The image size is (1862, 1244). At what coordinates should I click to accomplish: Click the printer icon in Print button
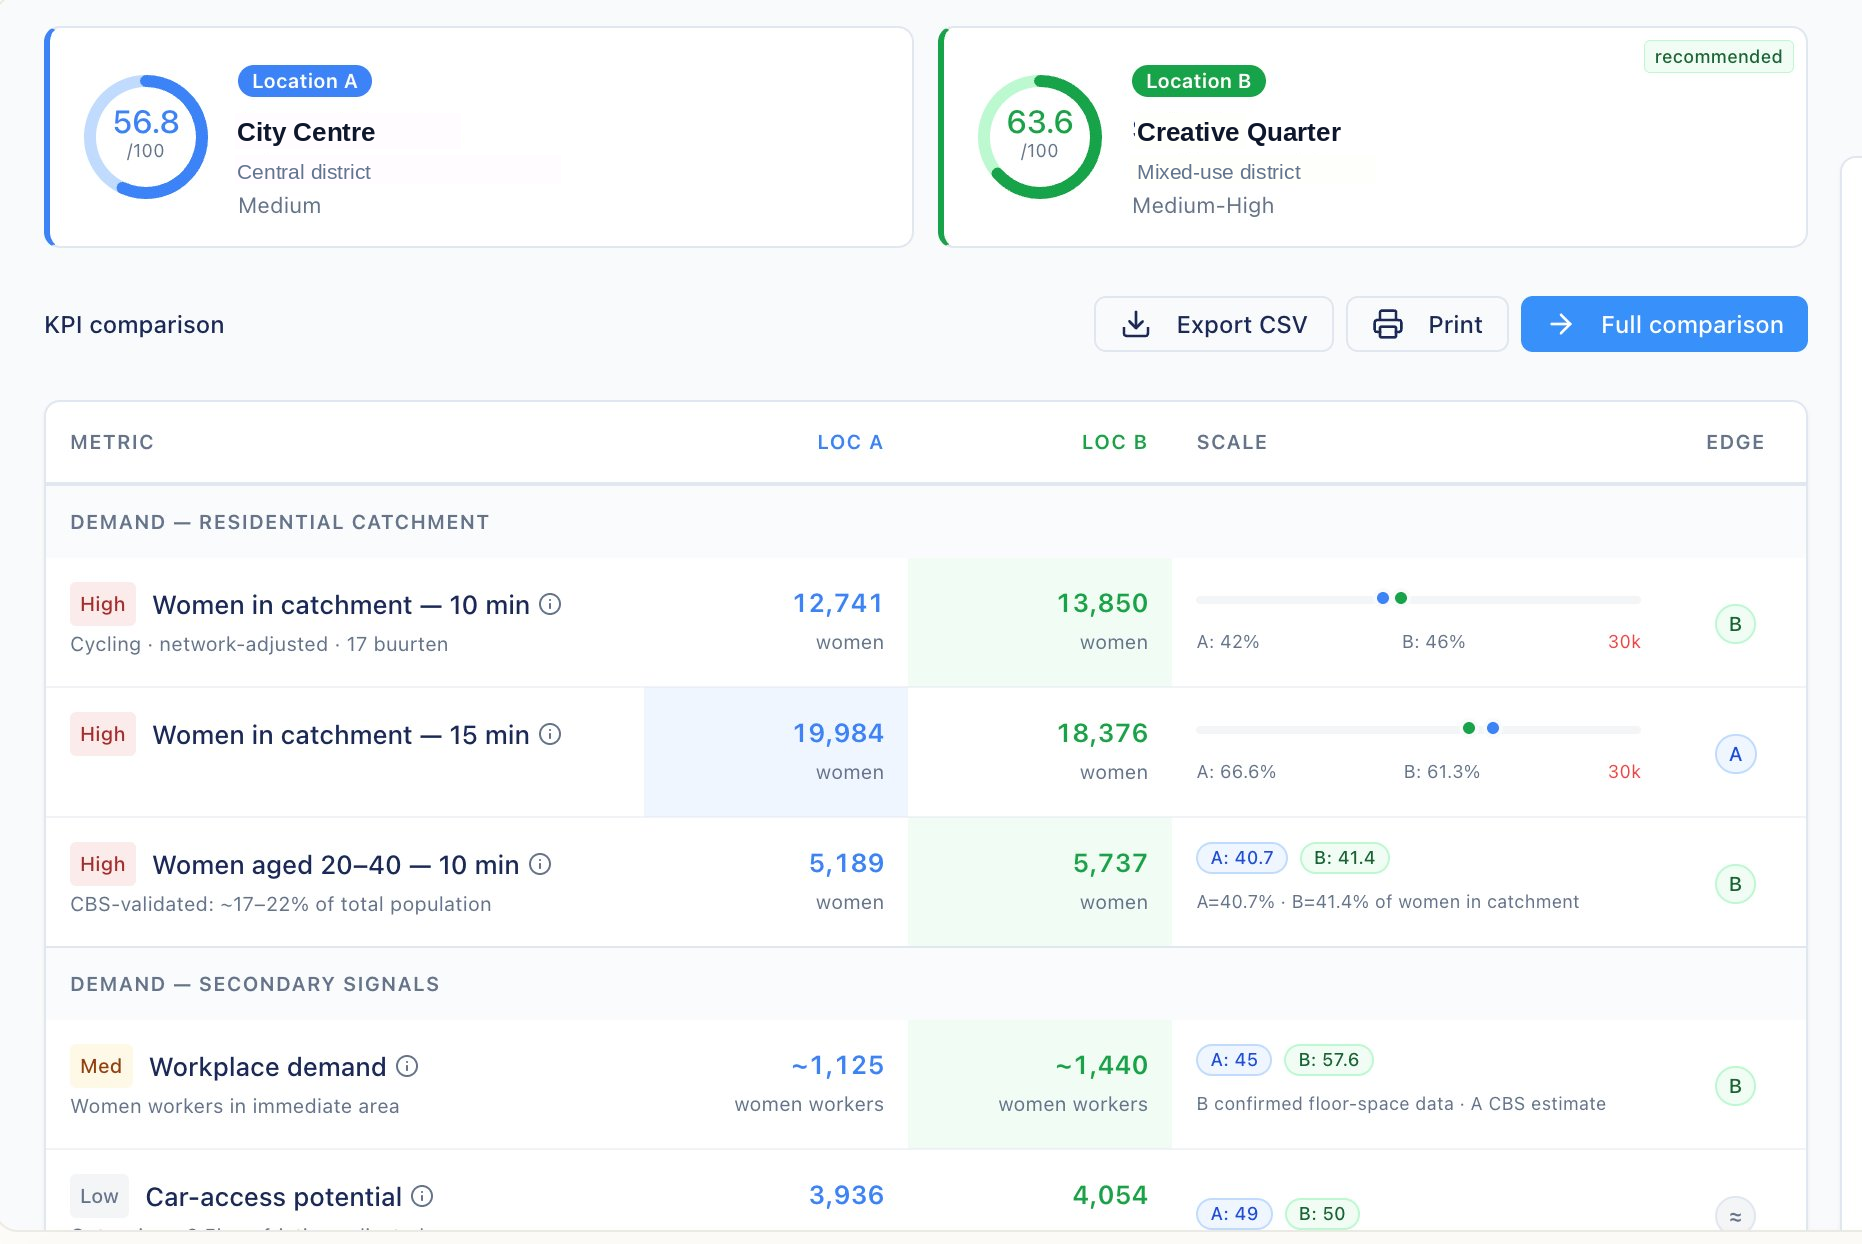click(x=1388, y=324)
